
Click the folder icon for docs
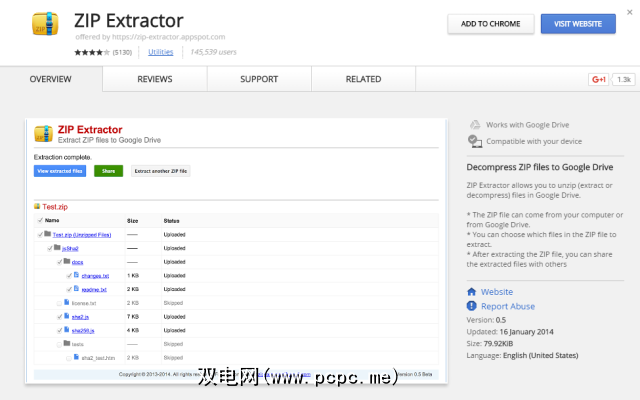(67, 261)
